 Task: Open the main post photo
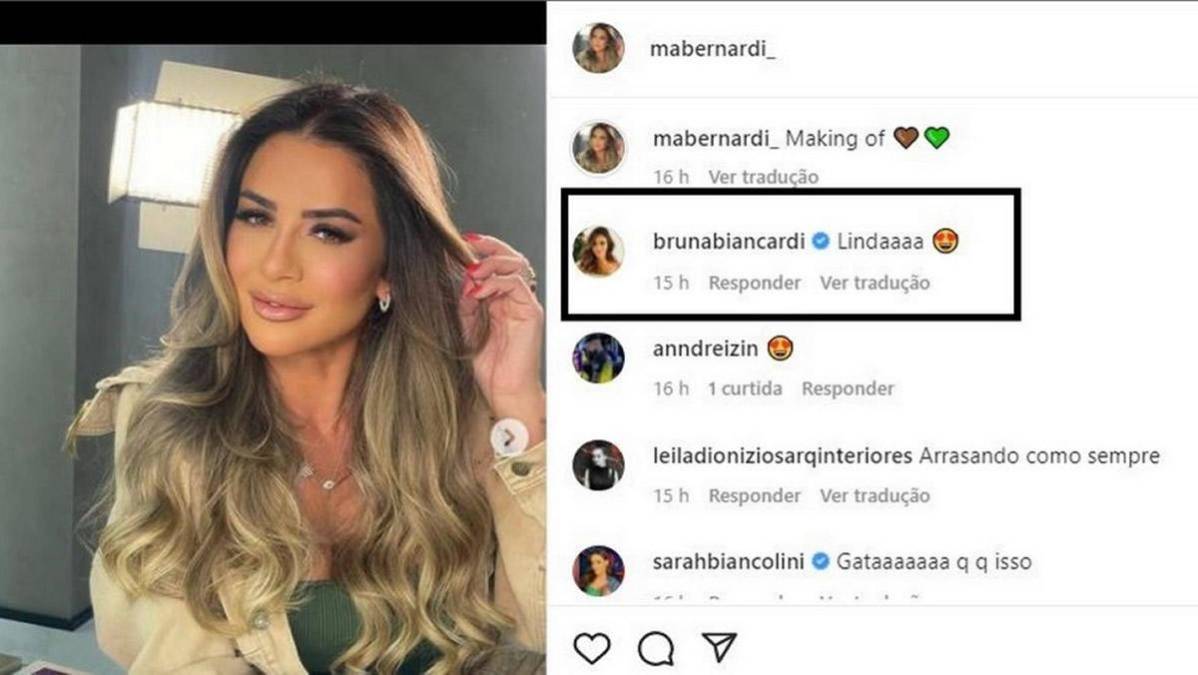click(x=273, y=359)
